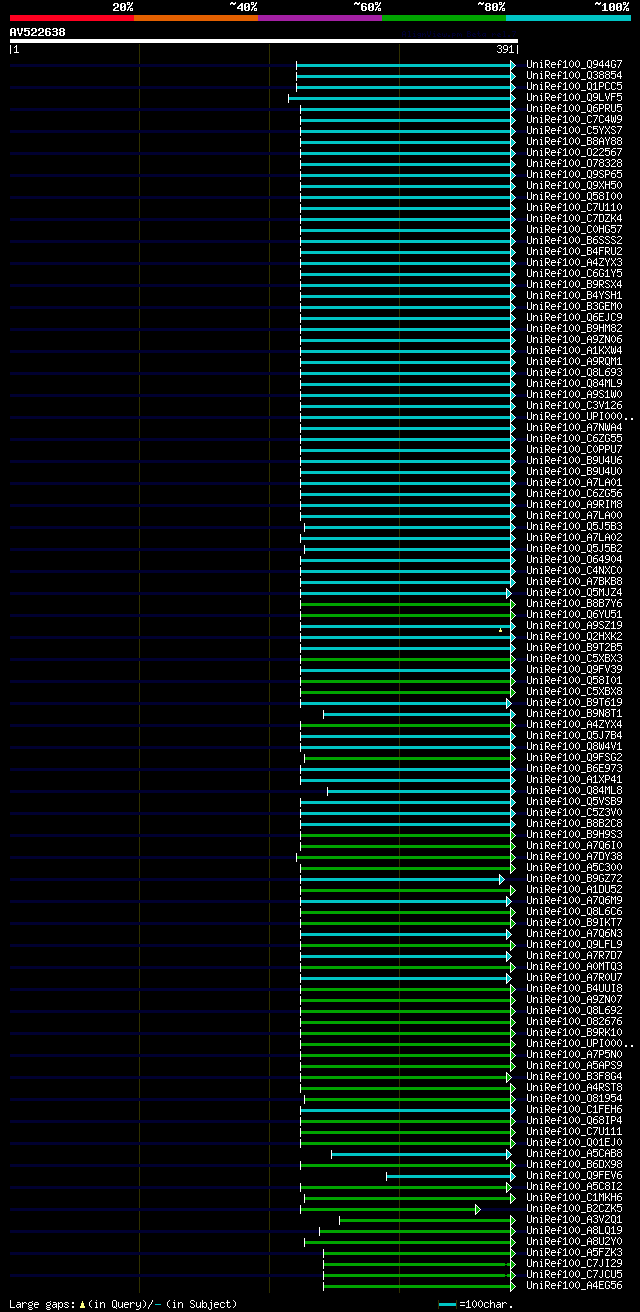Select label UniRef100_Q5MJZ4
This screenshot has width=640, height=1312.
click(x=574, y=592)
